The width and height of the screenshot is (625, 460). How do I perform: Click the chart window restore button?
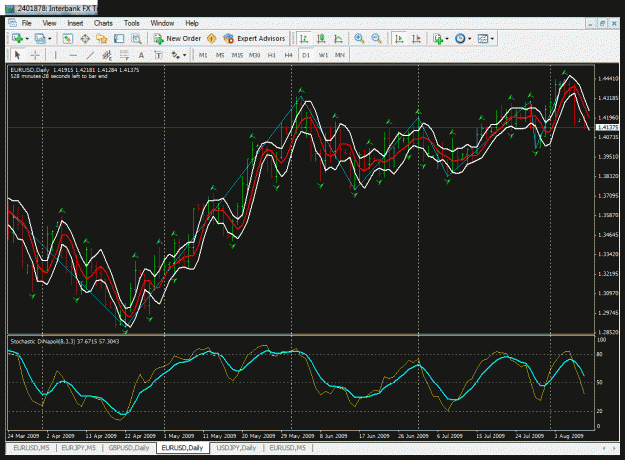pos(602,24)
